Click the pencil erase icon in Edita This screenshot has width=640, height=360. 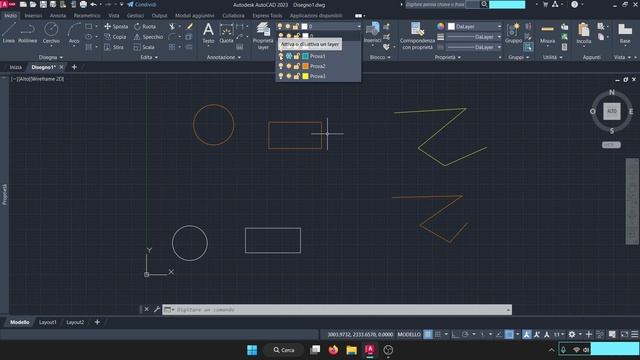click(x=189, y=27)
